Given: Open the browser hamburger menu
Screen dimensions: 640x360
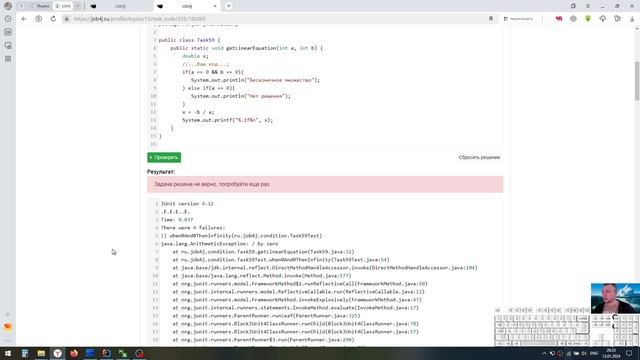Looking at the screenshot, I should tap(588, 6).
